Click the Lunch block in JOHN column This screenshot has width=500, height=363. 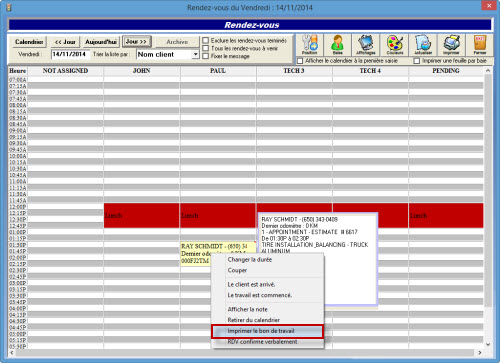coord(142,216)
